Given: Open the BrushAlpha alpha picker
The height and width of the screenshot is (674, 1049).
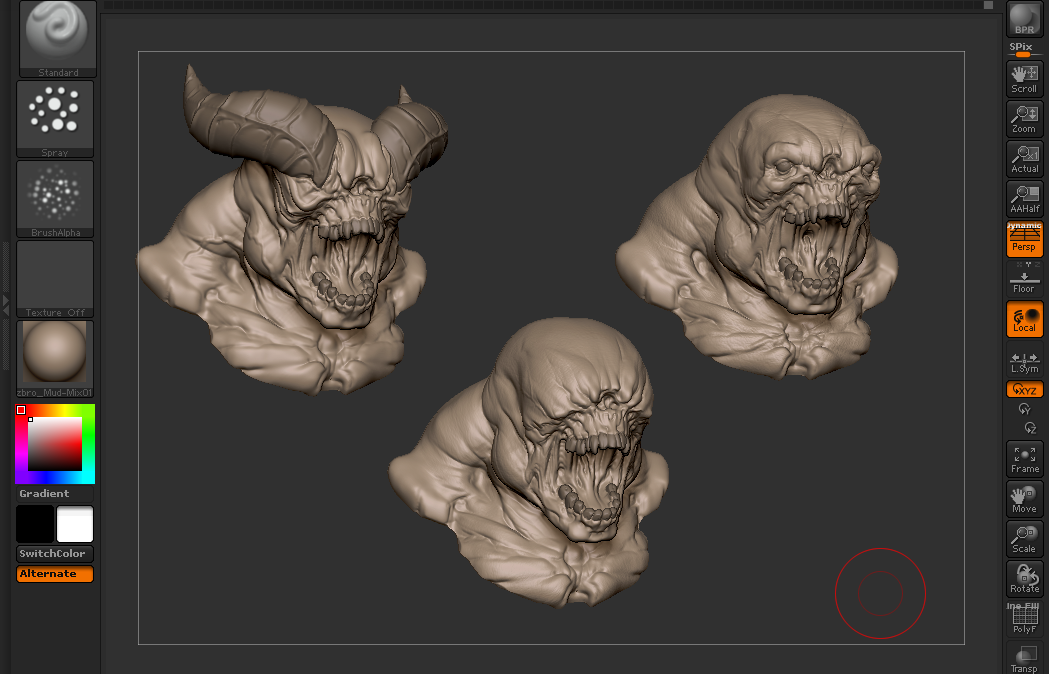Looking at the screenshot, I should pos(55,199).
